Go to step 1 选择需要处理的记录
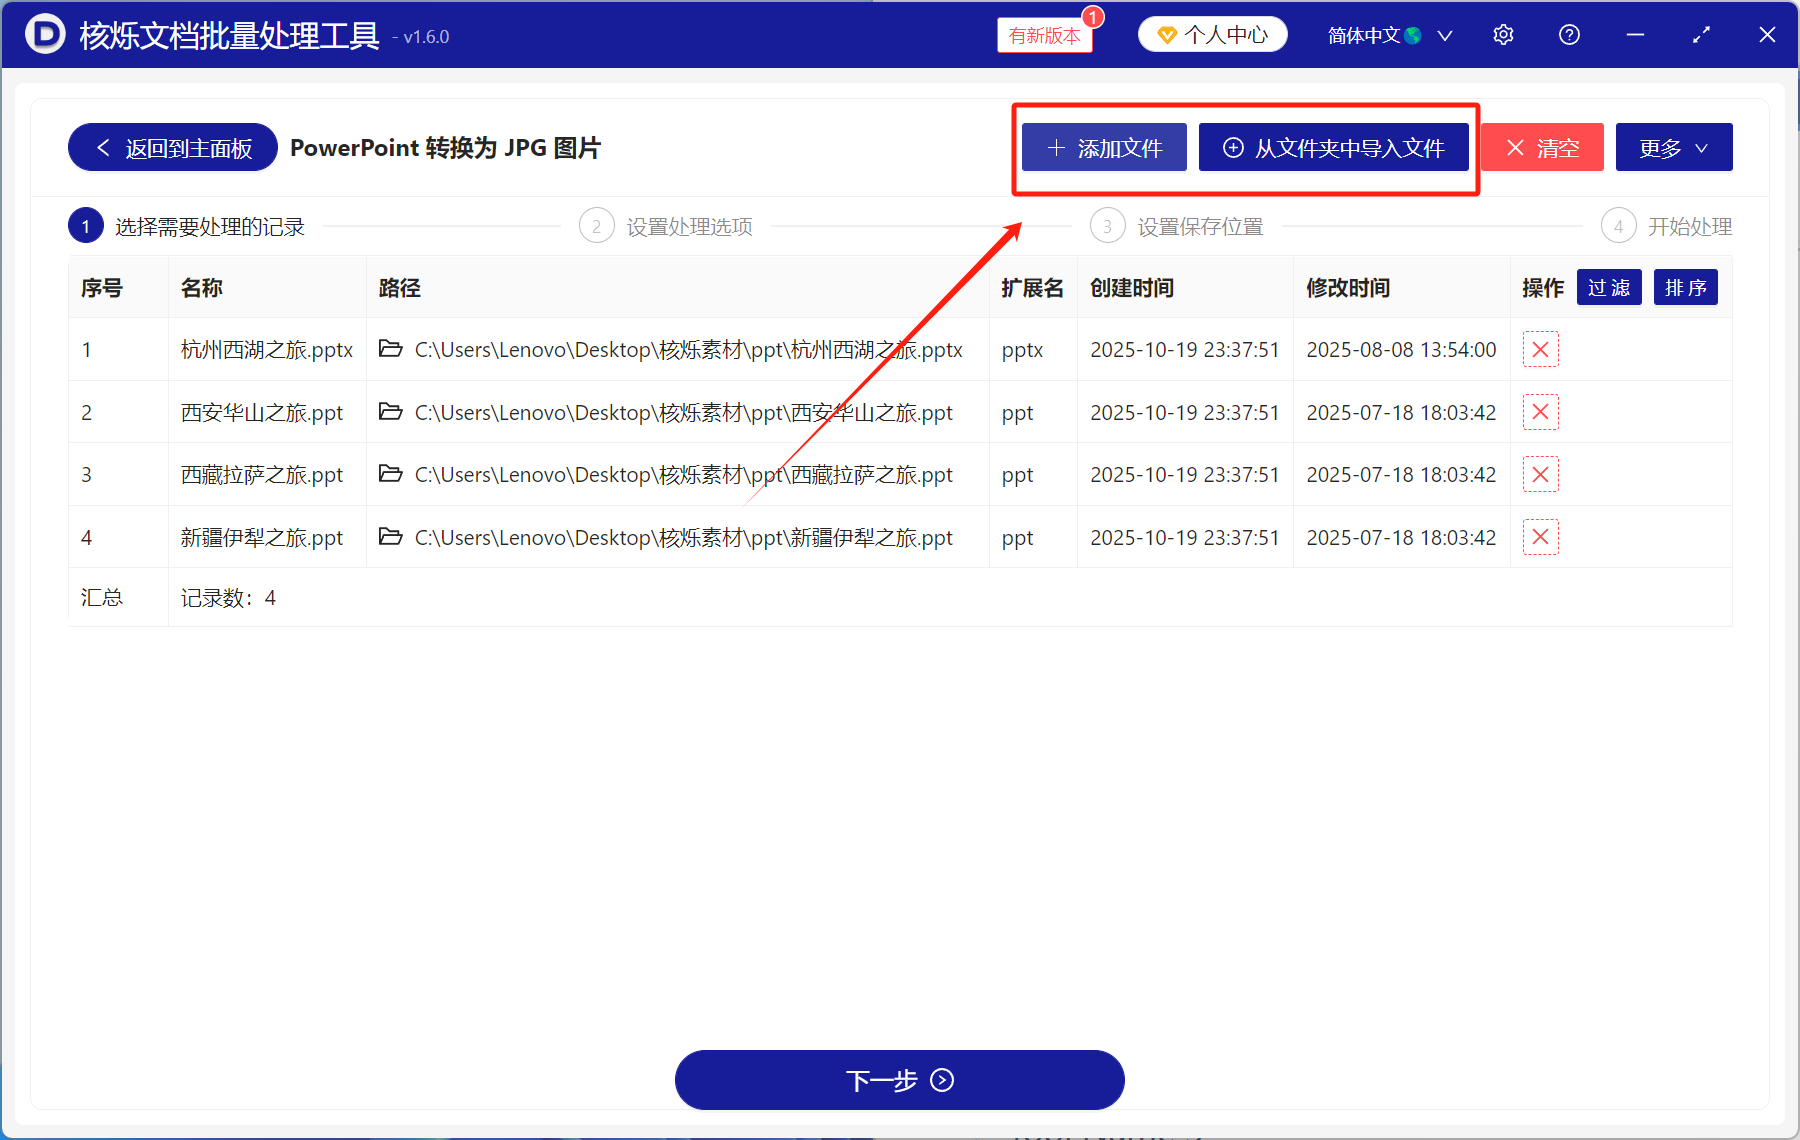 click(187, 227)
